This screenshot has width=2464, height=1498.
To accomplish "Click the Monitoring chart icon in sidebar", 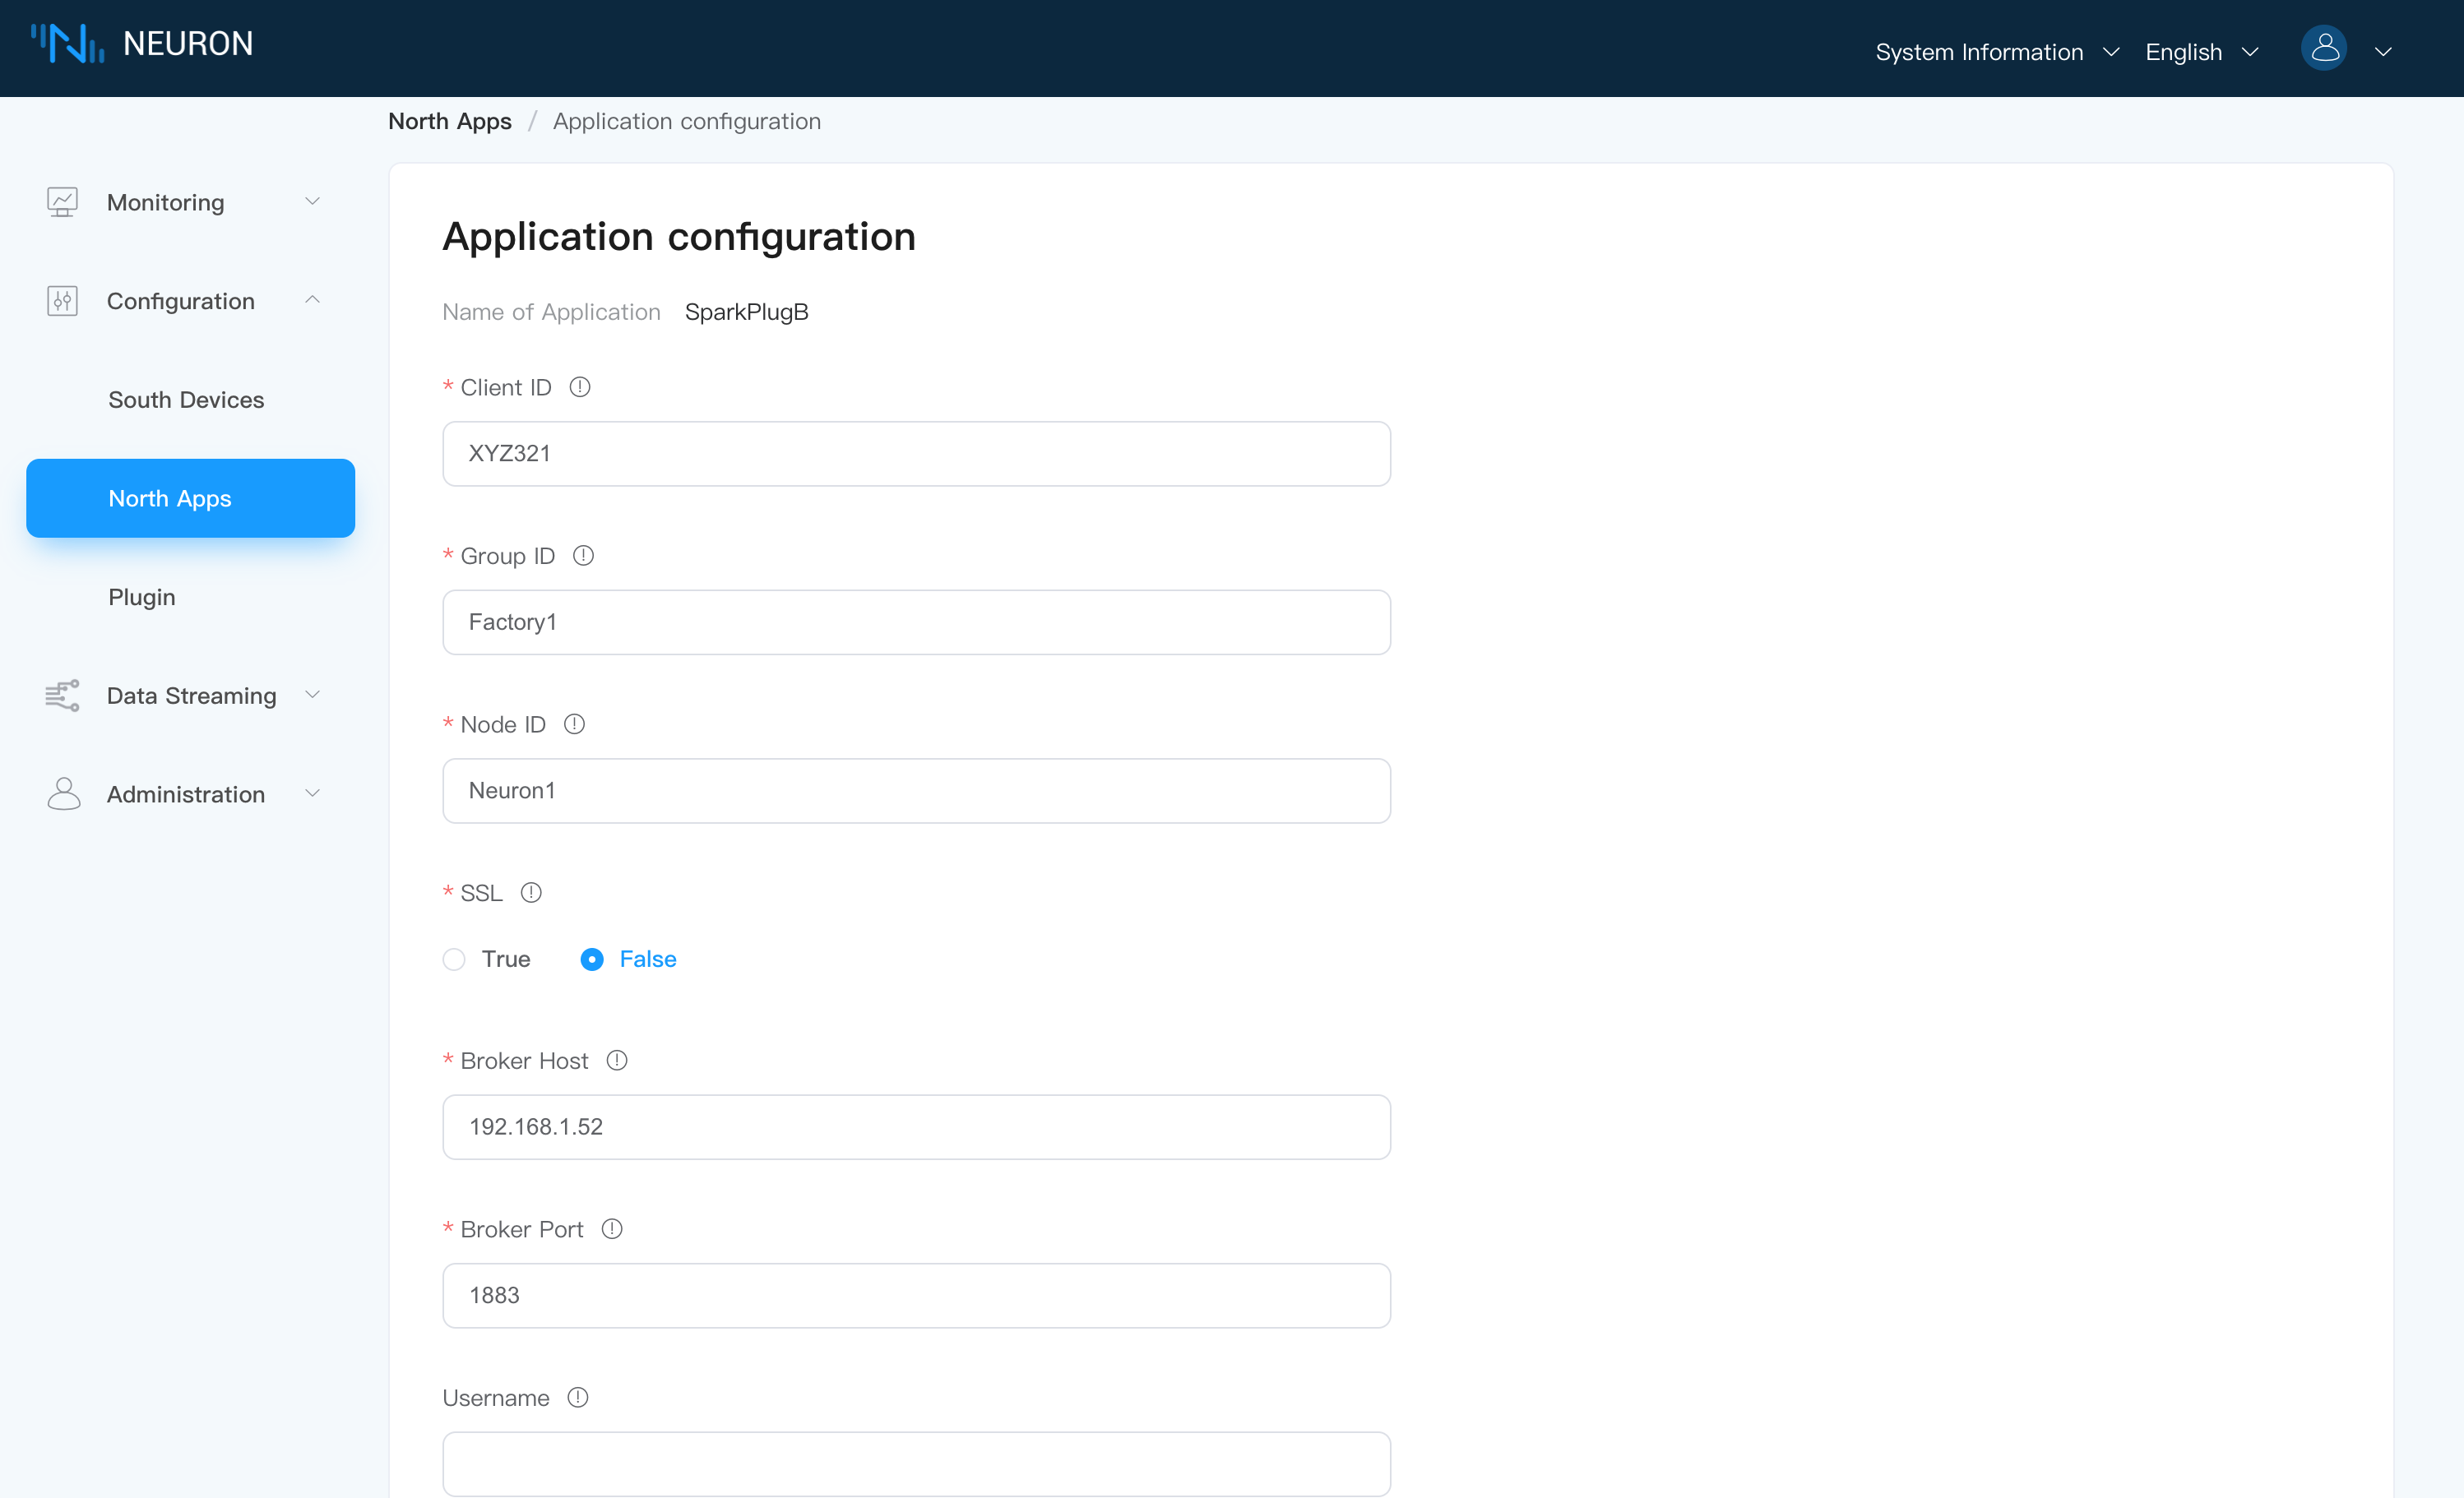I will click(x=62, y=202).
